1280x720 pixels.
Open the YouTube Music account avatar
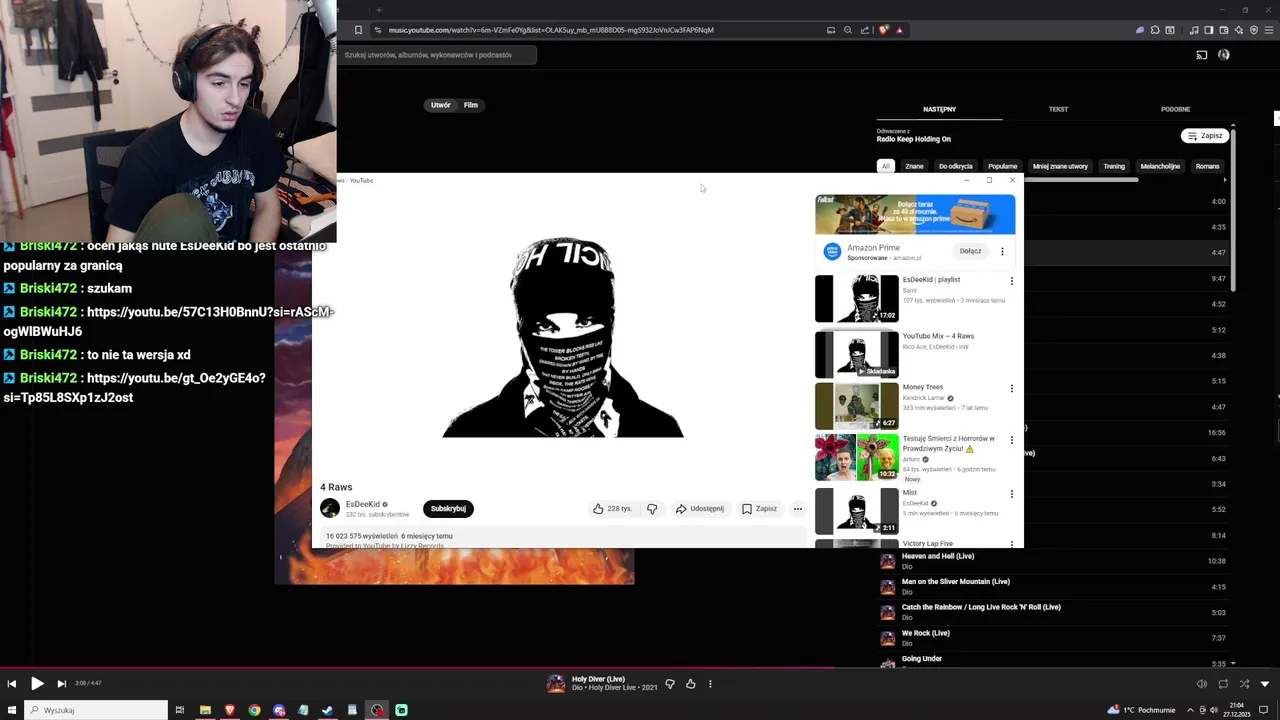click(1224, 55)
